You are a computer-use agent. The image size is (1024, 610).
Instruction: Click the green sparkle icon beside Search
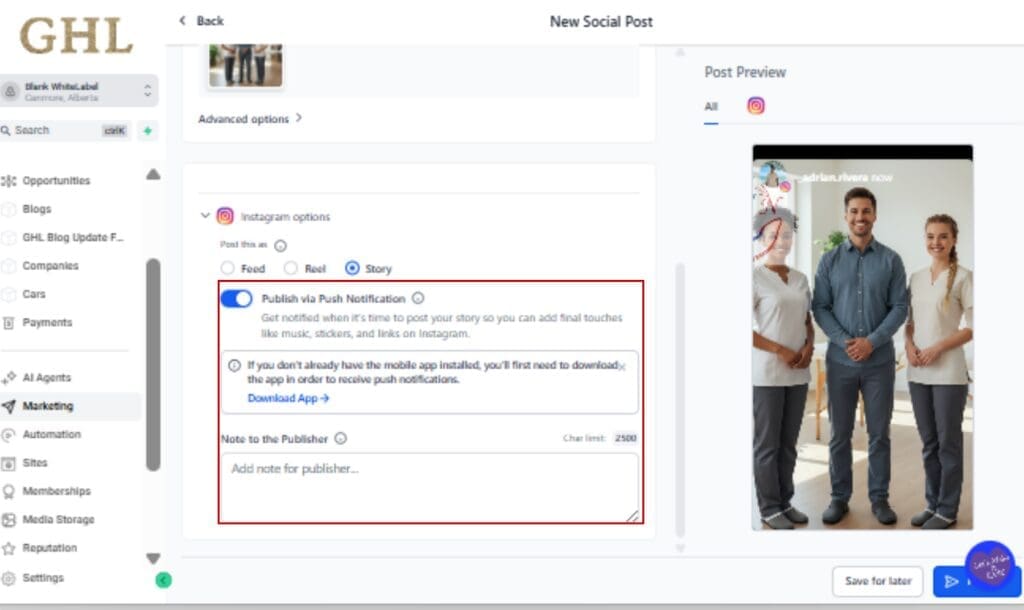[148, 131]
